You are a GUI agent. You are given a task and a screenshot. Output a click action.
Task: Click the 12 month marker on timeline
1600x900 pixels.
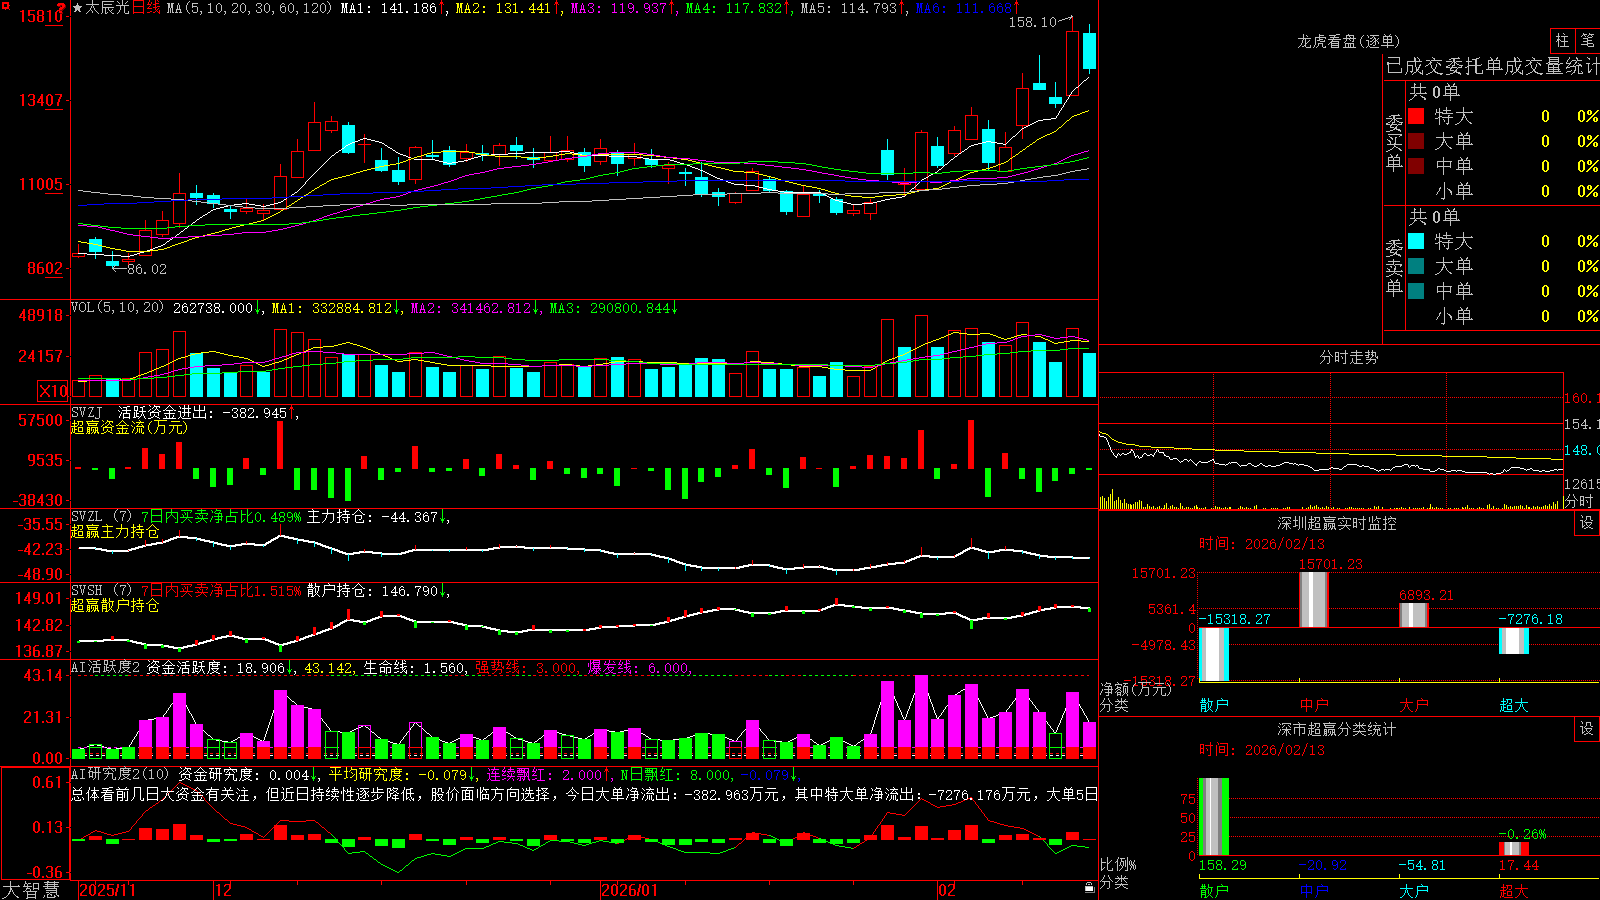click(224, 890)
